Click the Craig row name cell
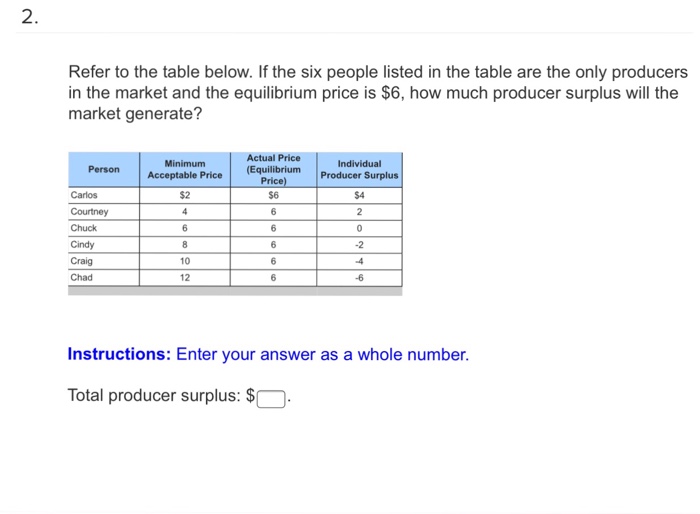 click(x=104, y=261)
